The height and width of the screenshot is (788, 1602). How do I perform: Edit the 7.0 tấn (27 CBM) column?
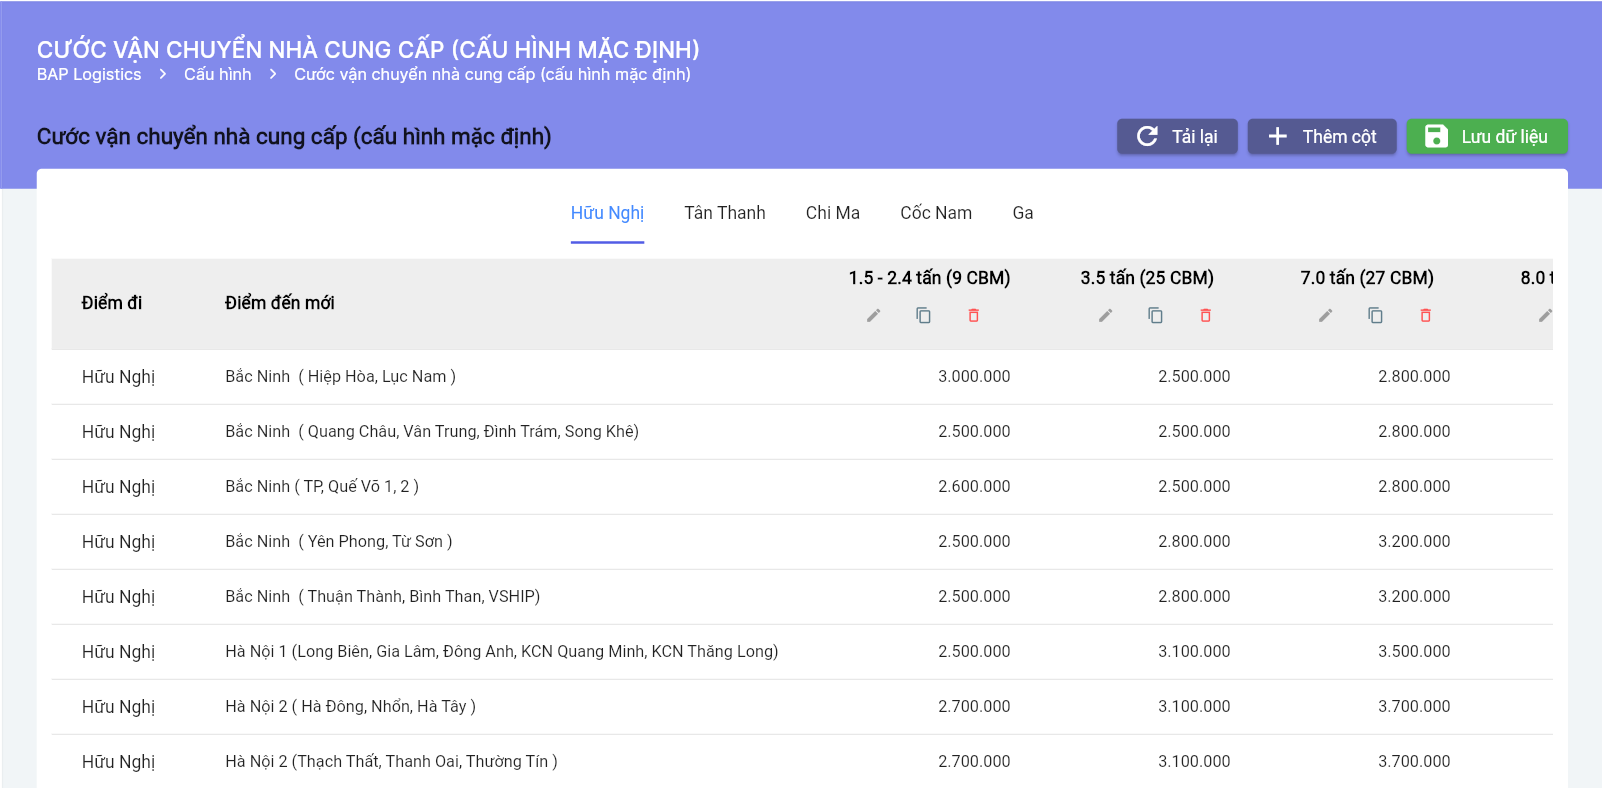pos(1325,316)
